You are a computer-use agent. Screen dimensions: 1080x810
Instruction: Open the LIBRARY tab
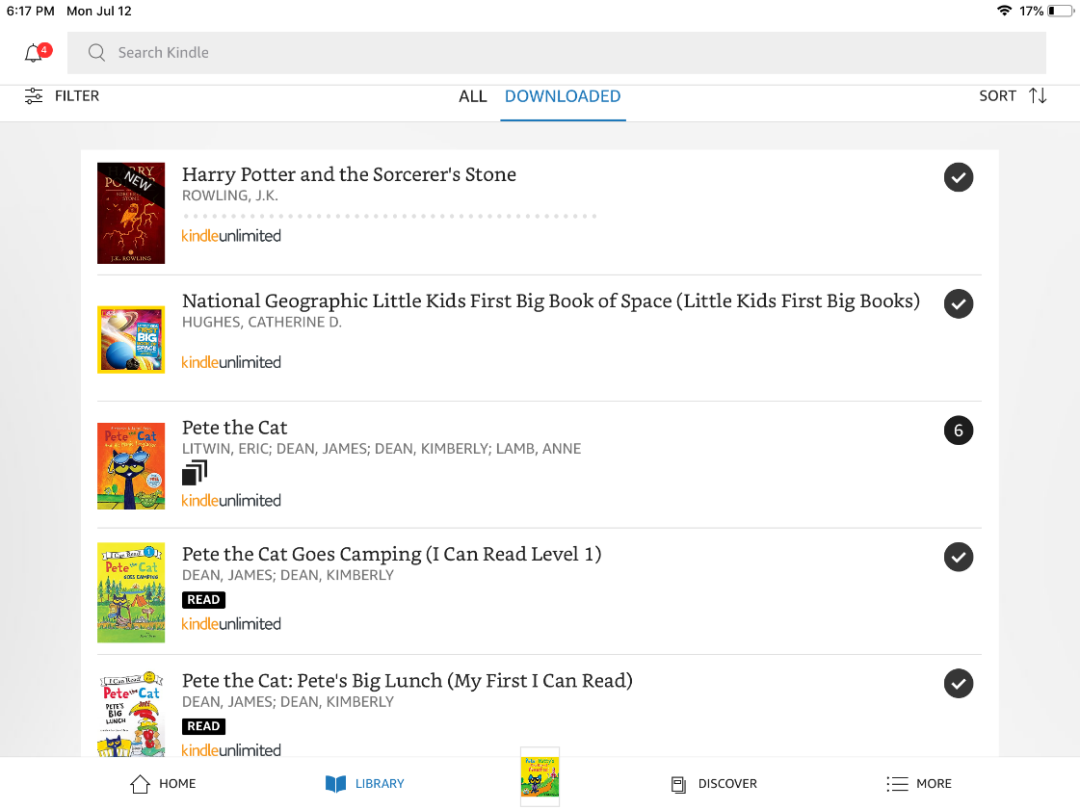pos(364,784)
